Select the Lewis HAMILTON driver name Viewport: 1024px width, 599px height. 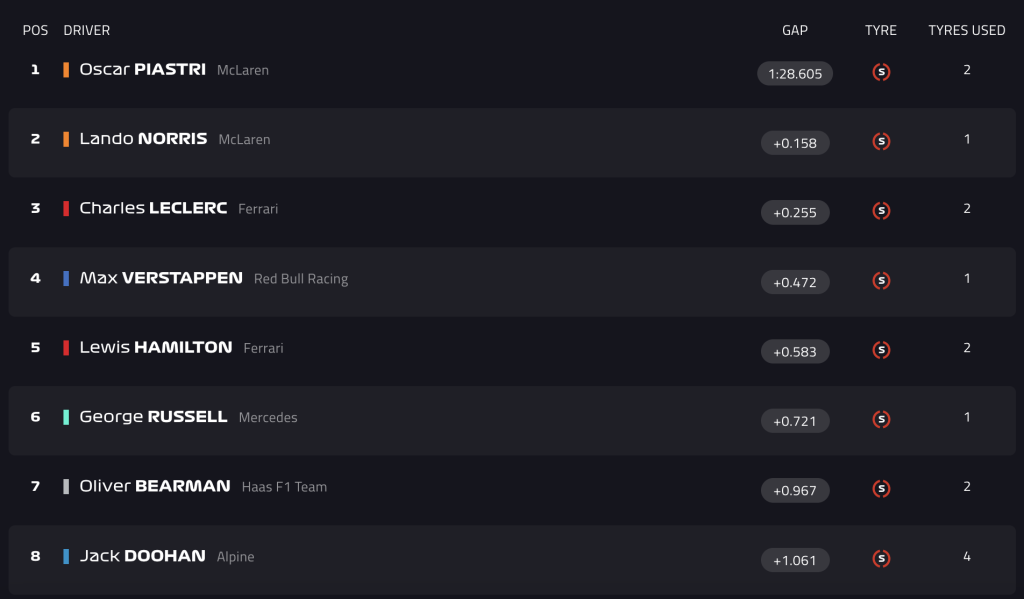(155, 348)
